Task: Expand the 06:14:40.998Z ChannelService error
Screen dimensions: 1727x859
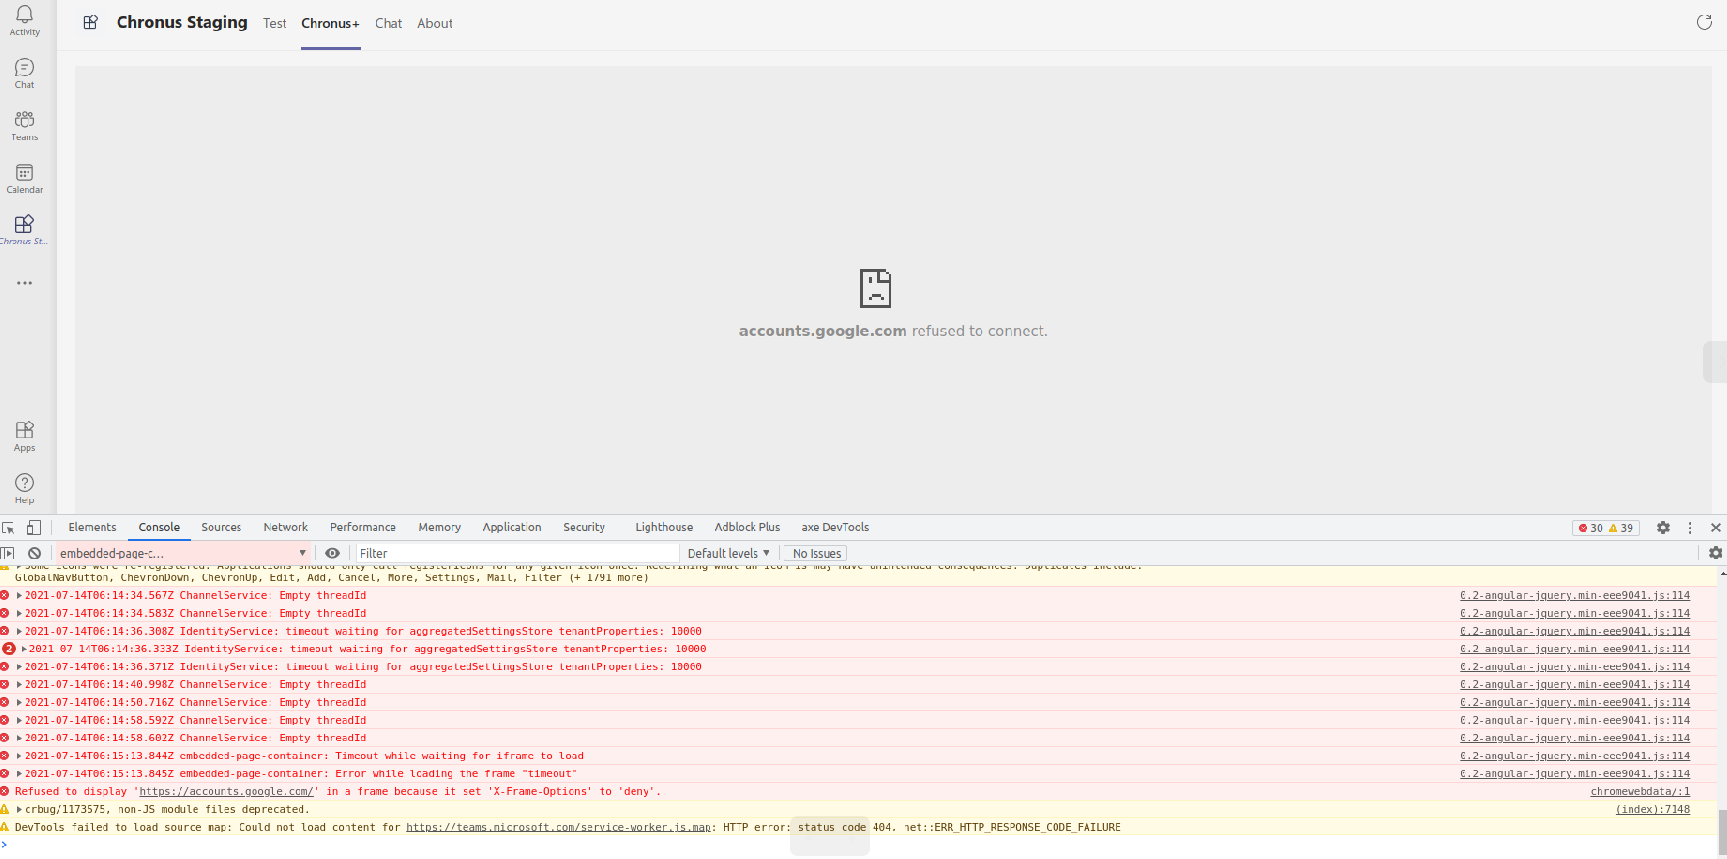Action: point(19,685)
